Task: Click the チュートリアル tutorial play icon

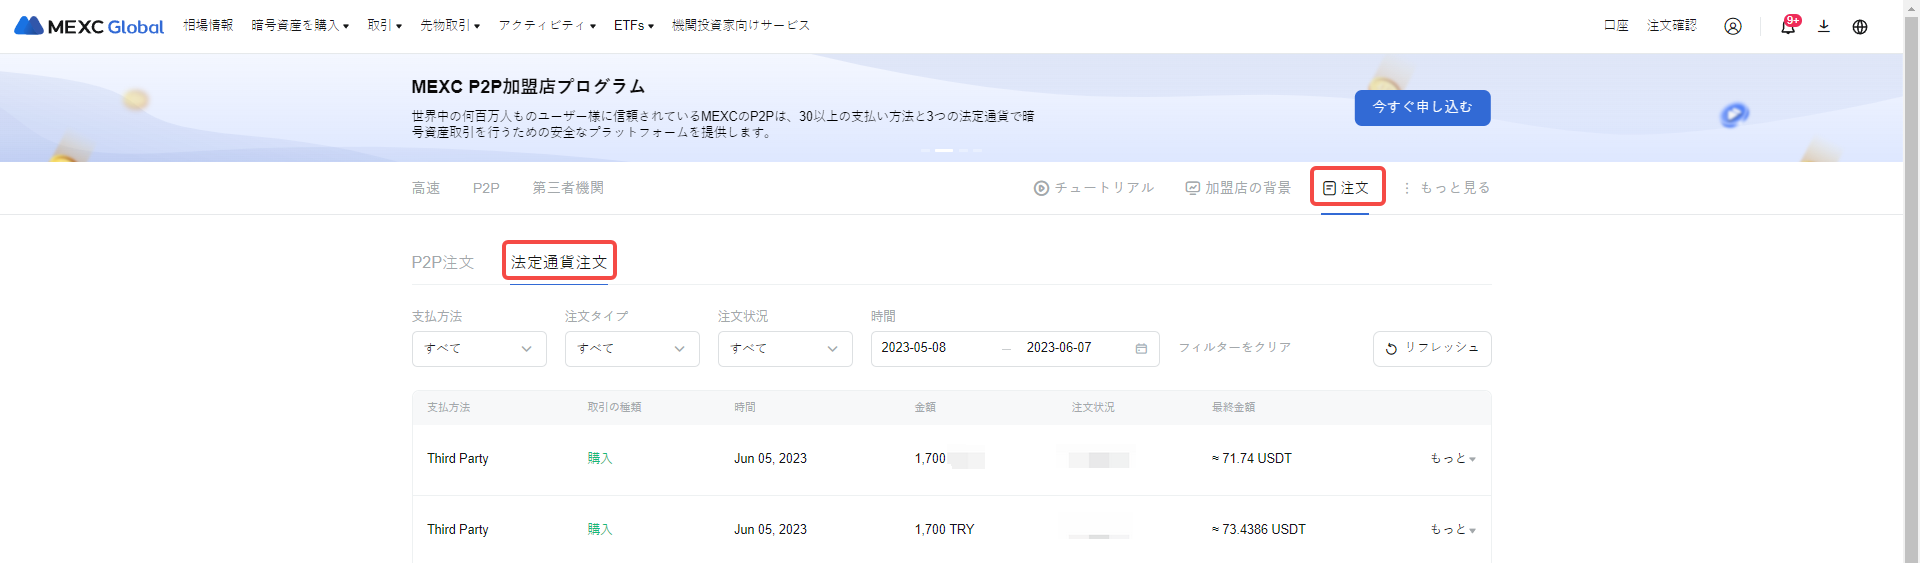Action: [1041, 188]
